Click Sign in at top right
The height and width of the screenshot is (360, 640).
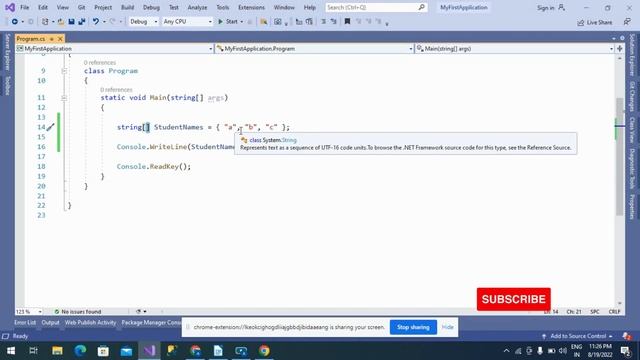tap(551, 8)
